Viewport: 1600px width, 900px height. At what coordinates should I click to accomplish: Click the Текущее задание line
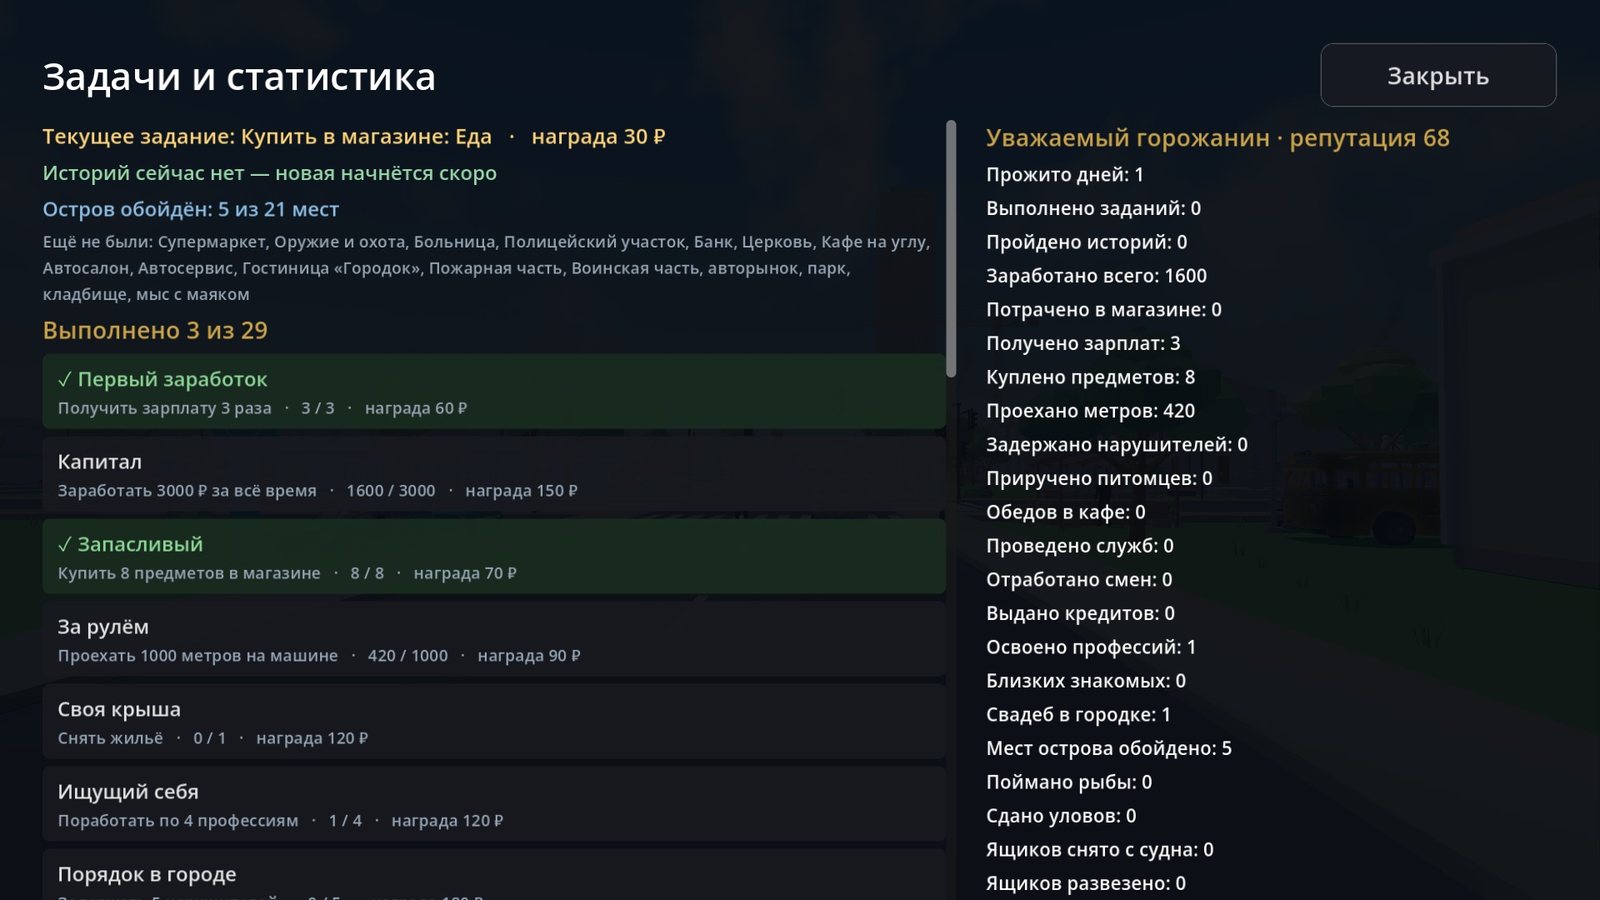click(x=354, y=136)
